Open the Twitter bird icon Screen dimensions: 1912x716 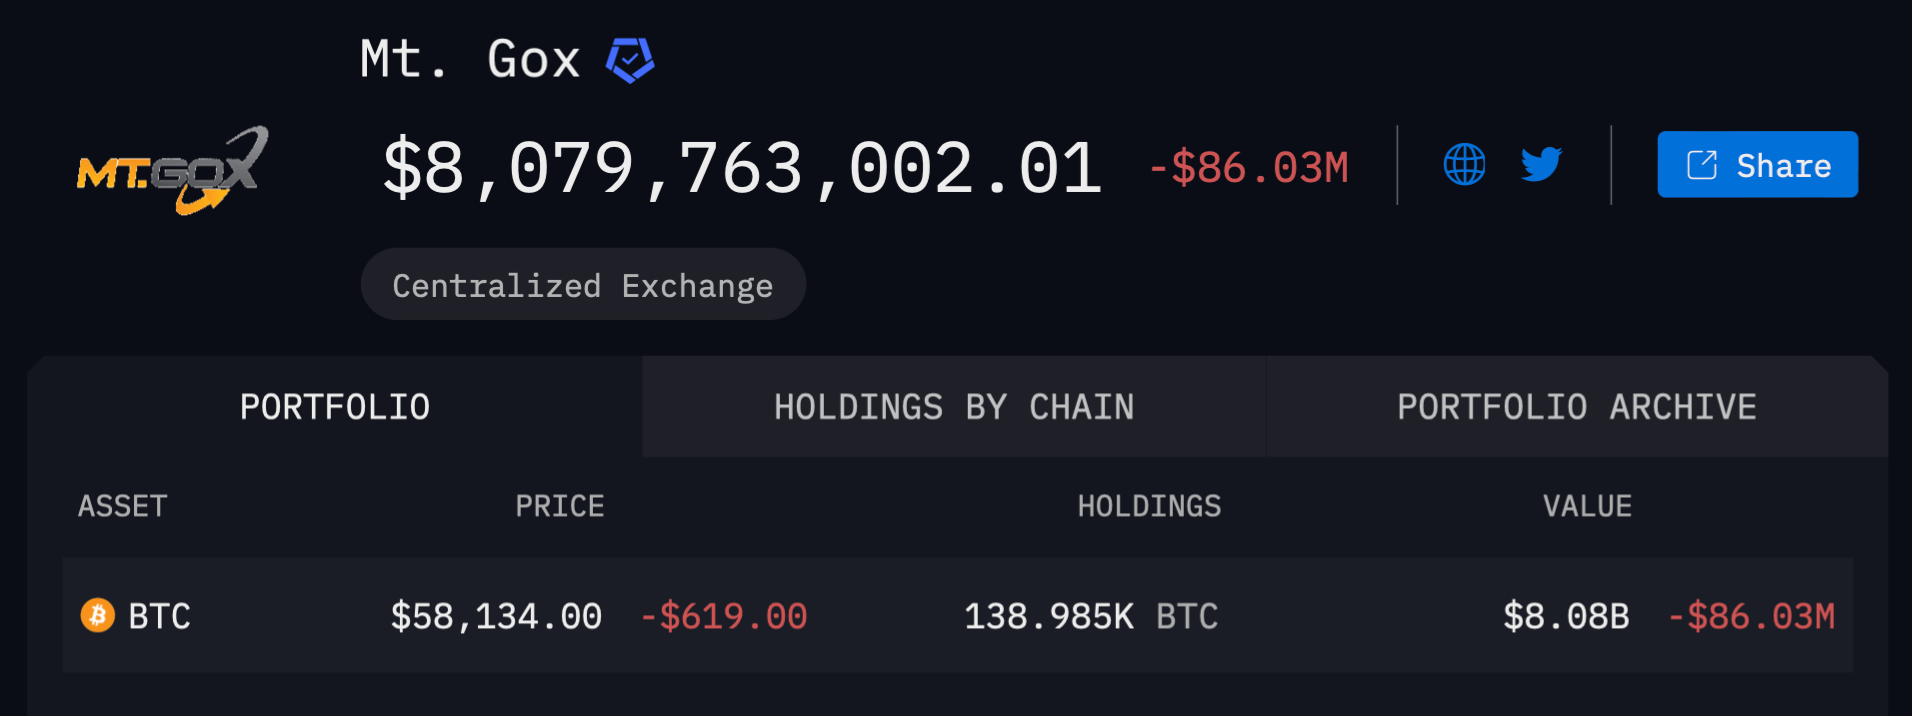click(1541, 164)
